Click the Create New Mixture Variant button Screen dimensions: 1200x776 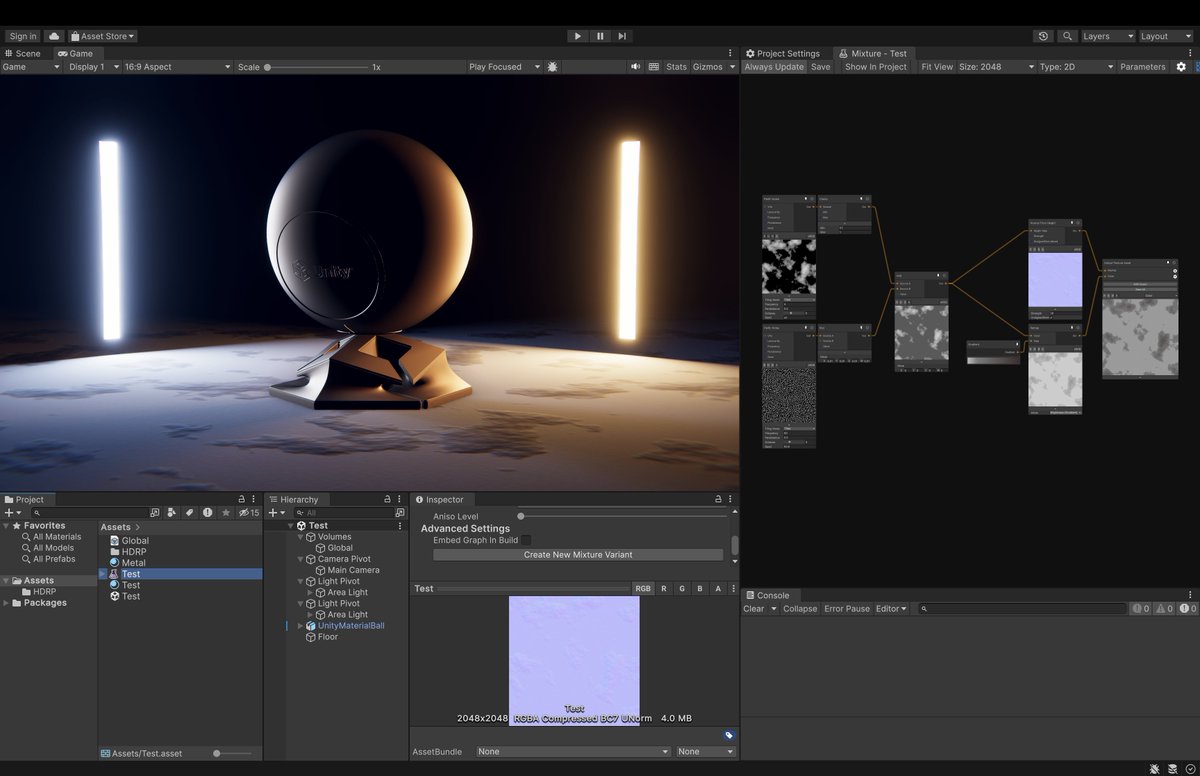(x=575, y=554)
